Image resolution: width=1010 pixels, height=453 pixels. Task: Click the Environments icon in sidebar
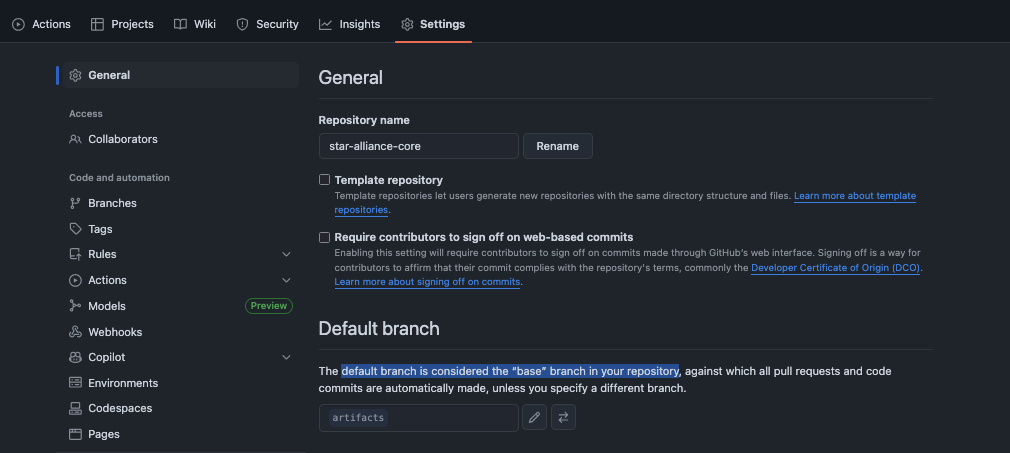75,383
